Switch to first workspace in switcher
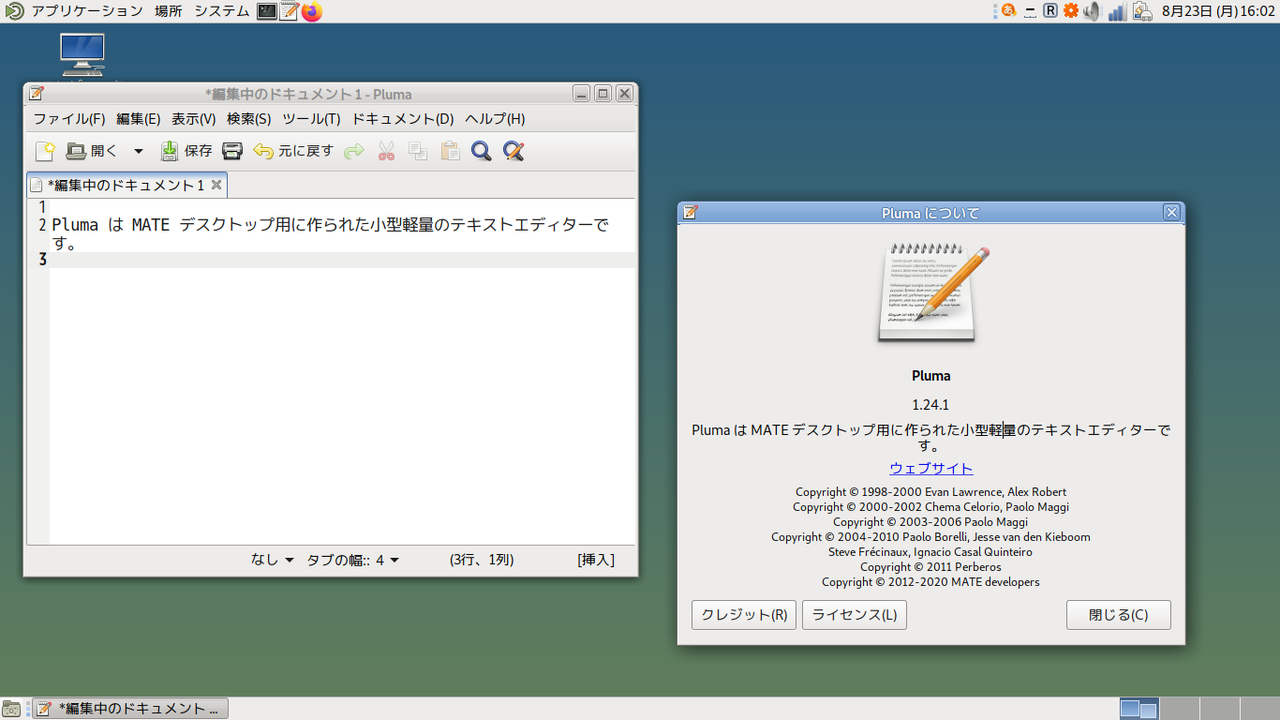This screenshot has width=1280, height=720. tap(1139, 709)
